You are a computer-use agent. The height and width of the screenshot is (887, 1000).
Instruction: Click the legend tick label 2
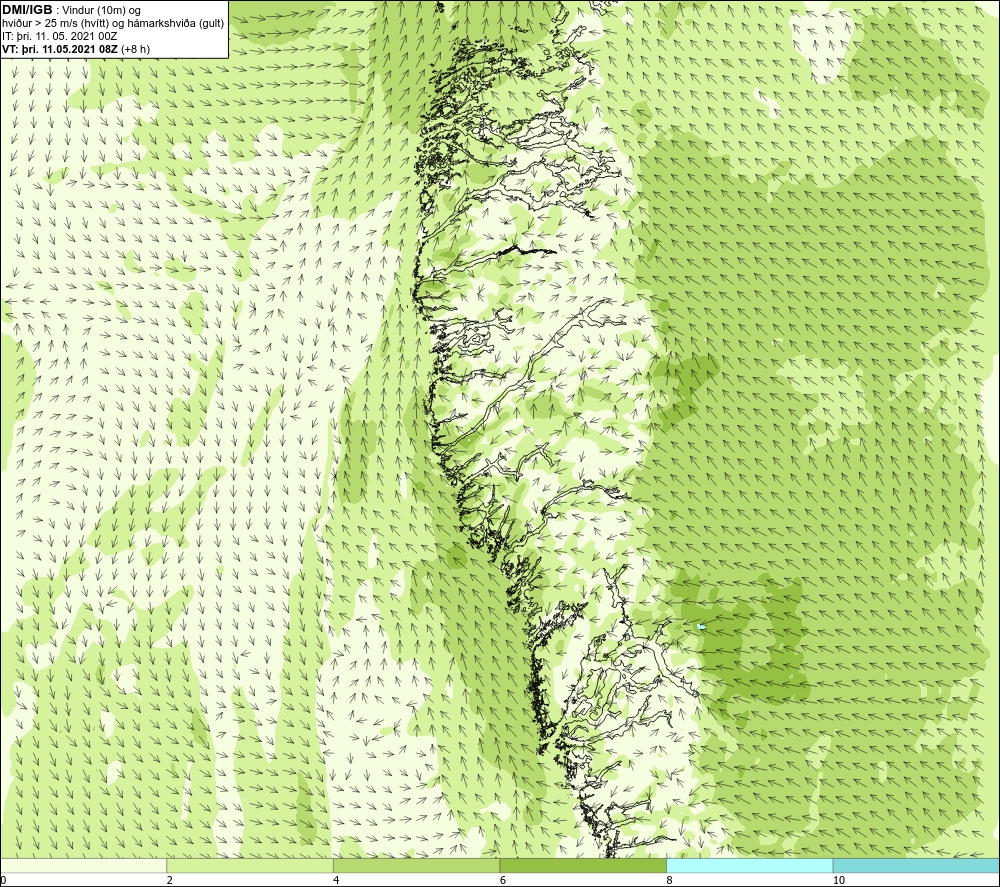(x=170, y=880)
